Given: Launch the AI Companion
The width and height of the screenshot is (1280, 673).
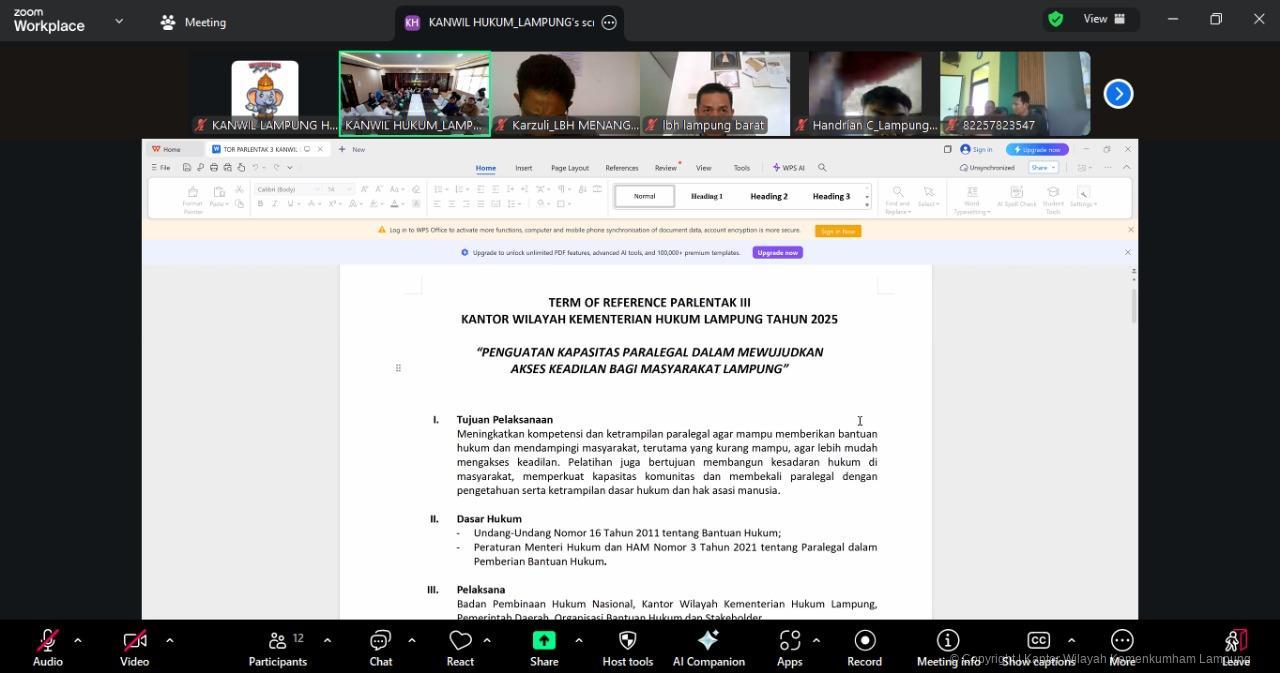Looking at the screenshot, I should coord(708,647).
